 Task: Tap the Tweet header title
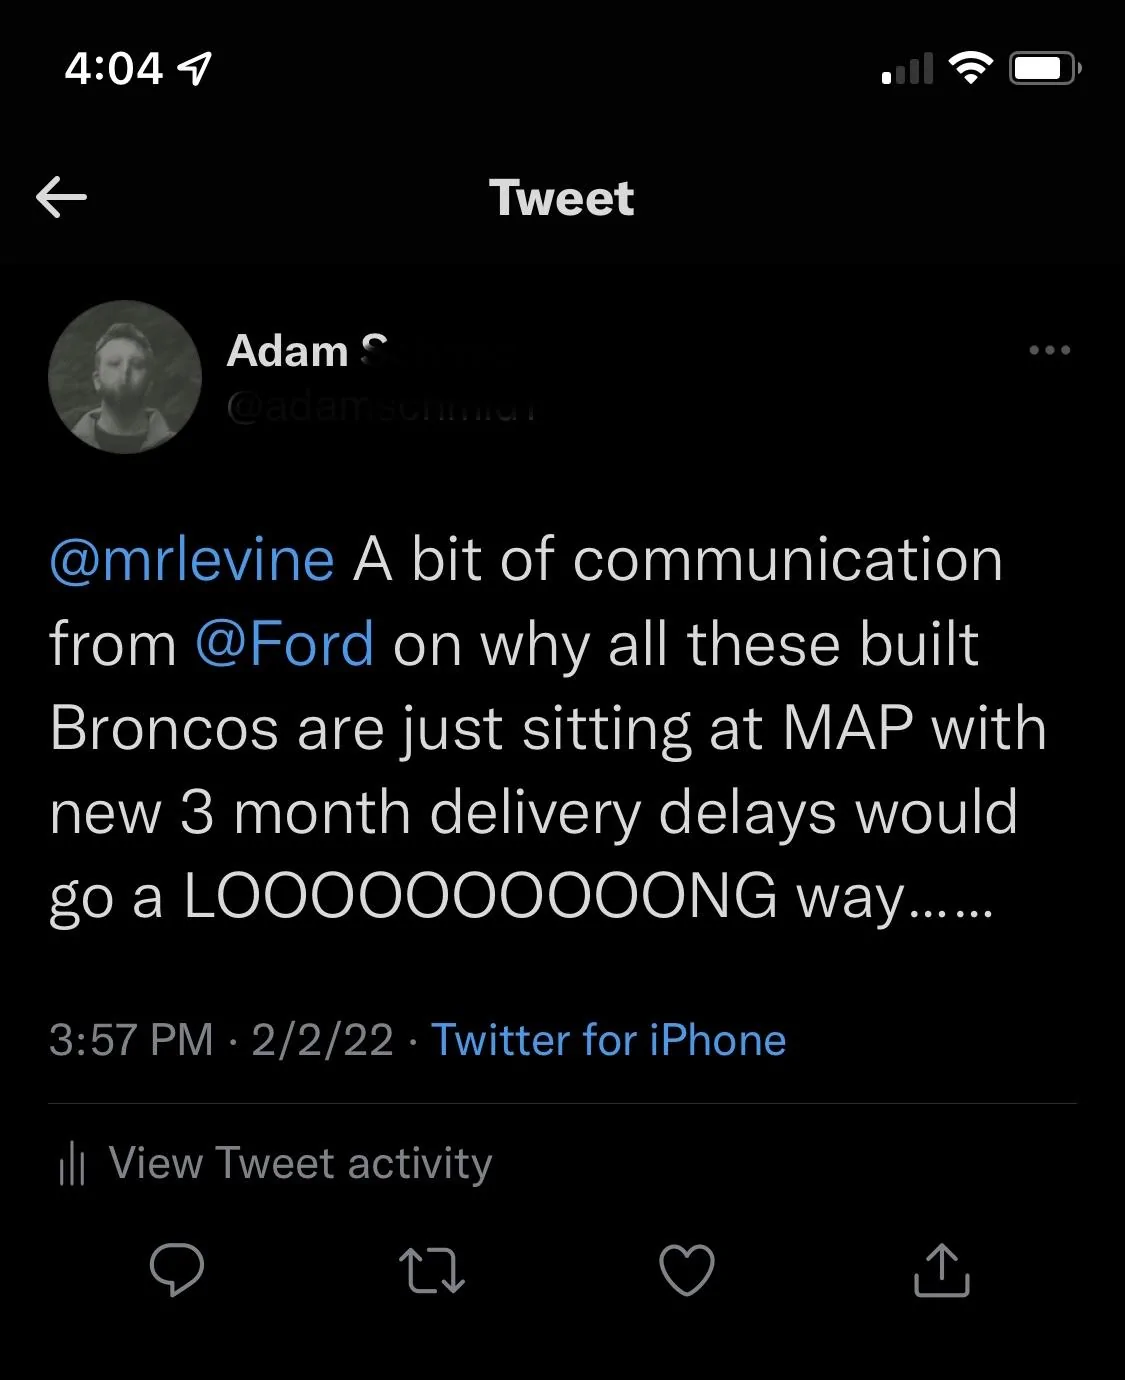point(561,198)
